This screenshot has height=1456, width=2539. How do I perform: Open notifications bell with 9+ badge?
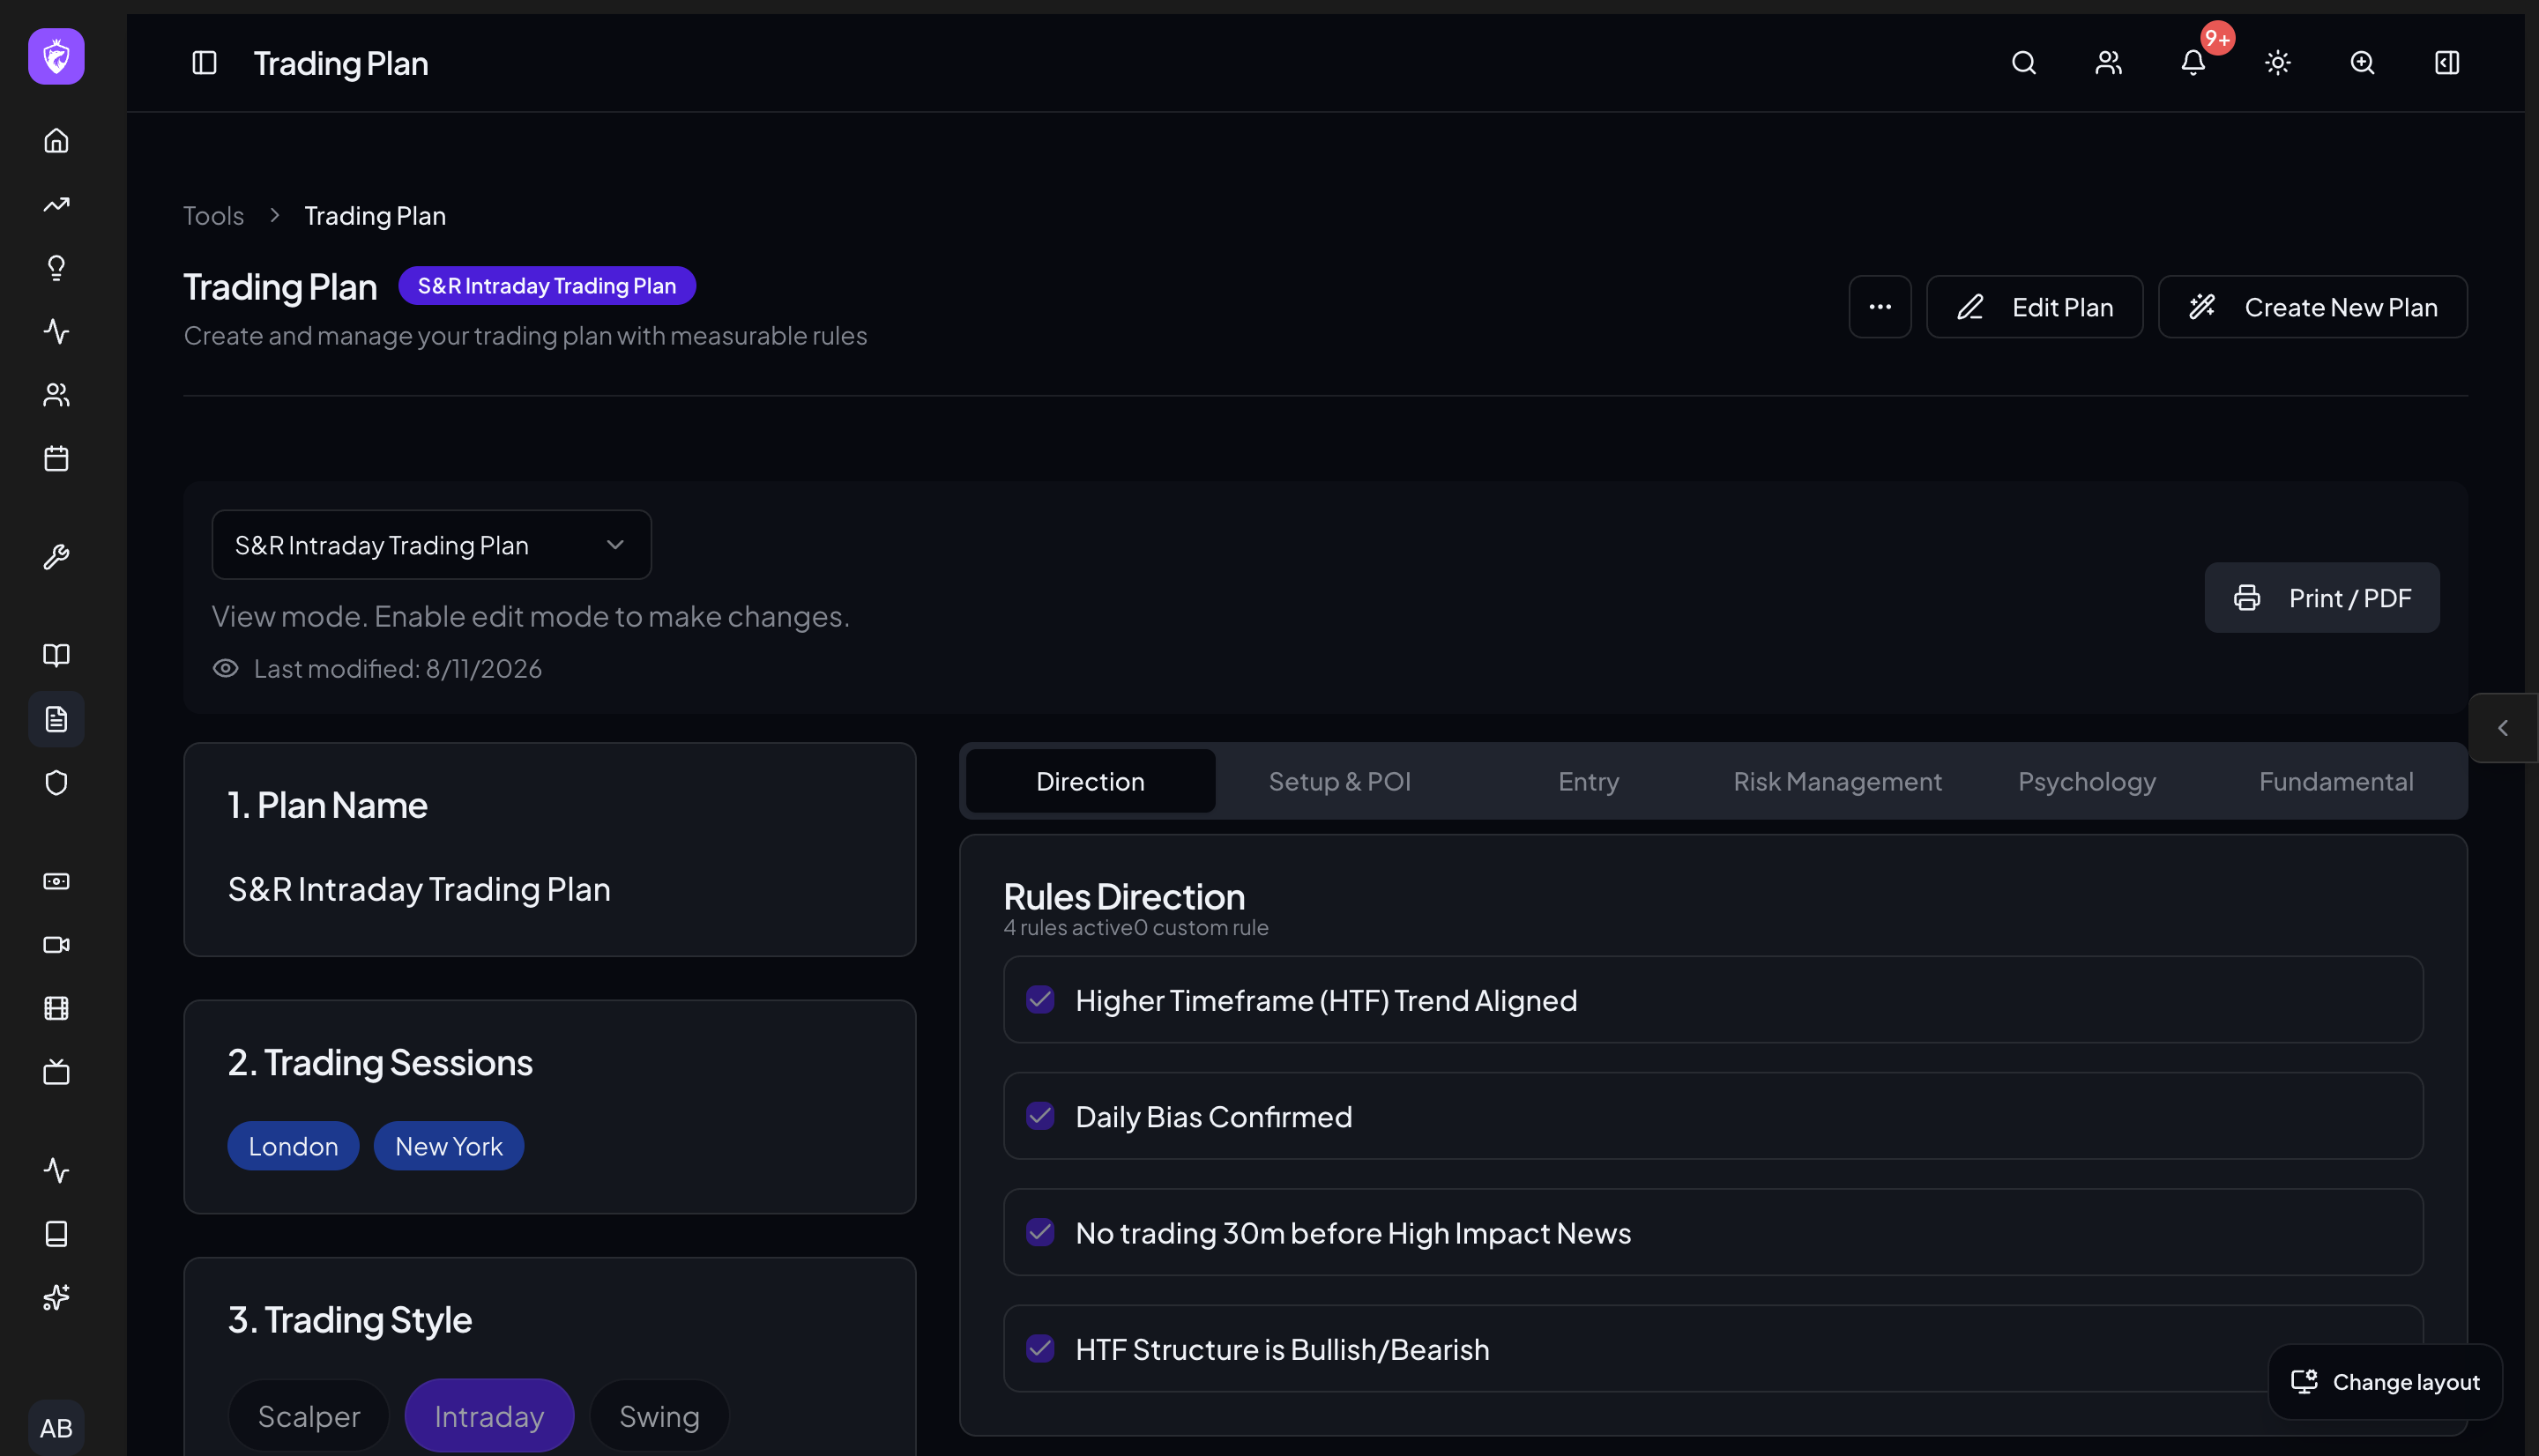tap(2193, 63)
